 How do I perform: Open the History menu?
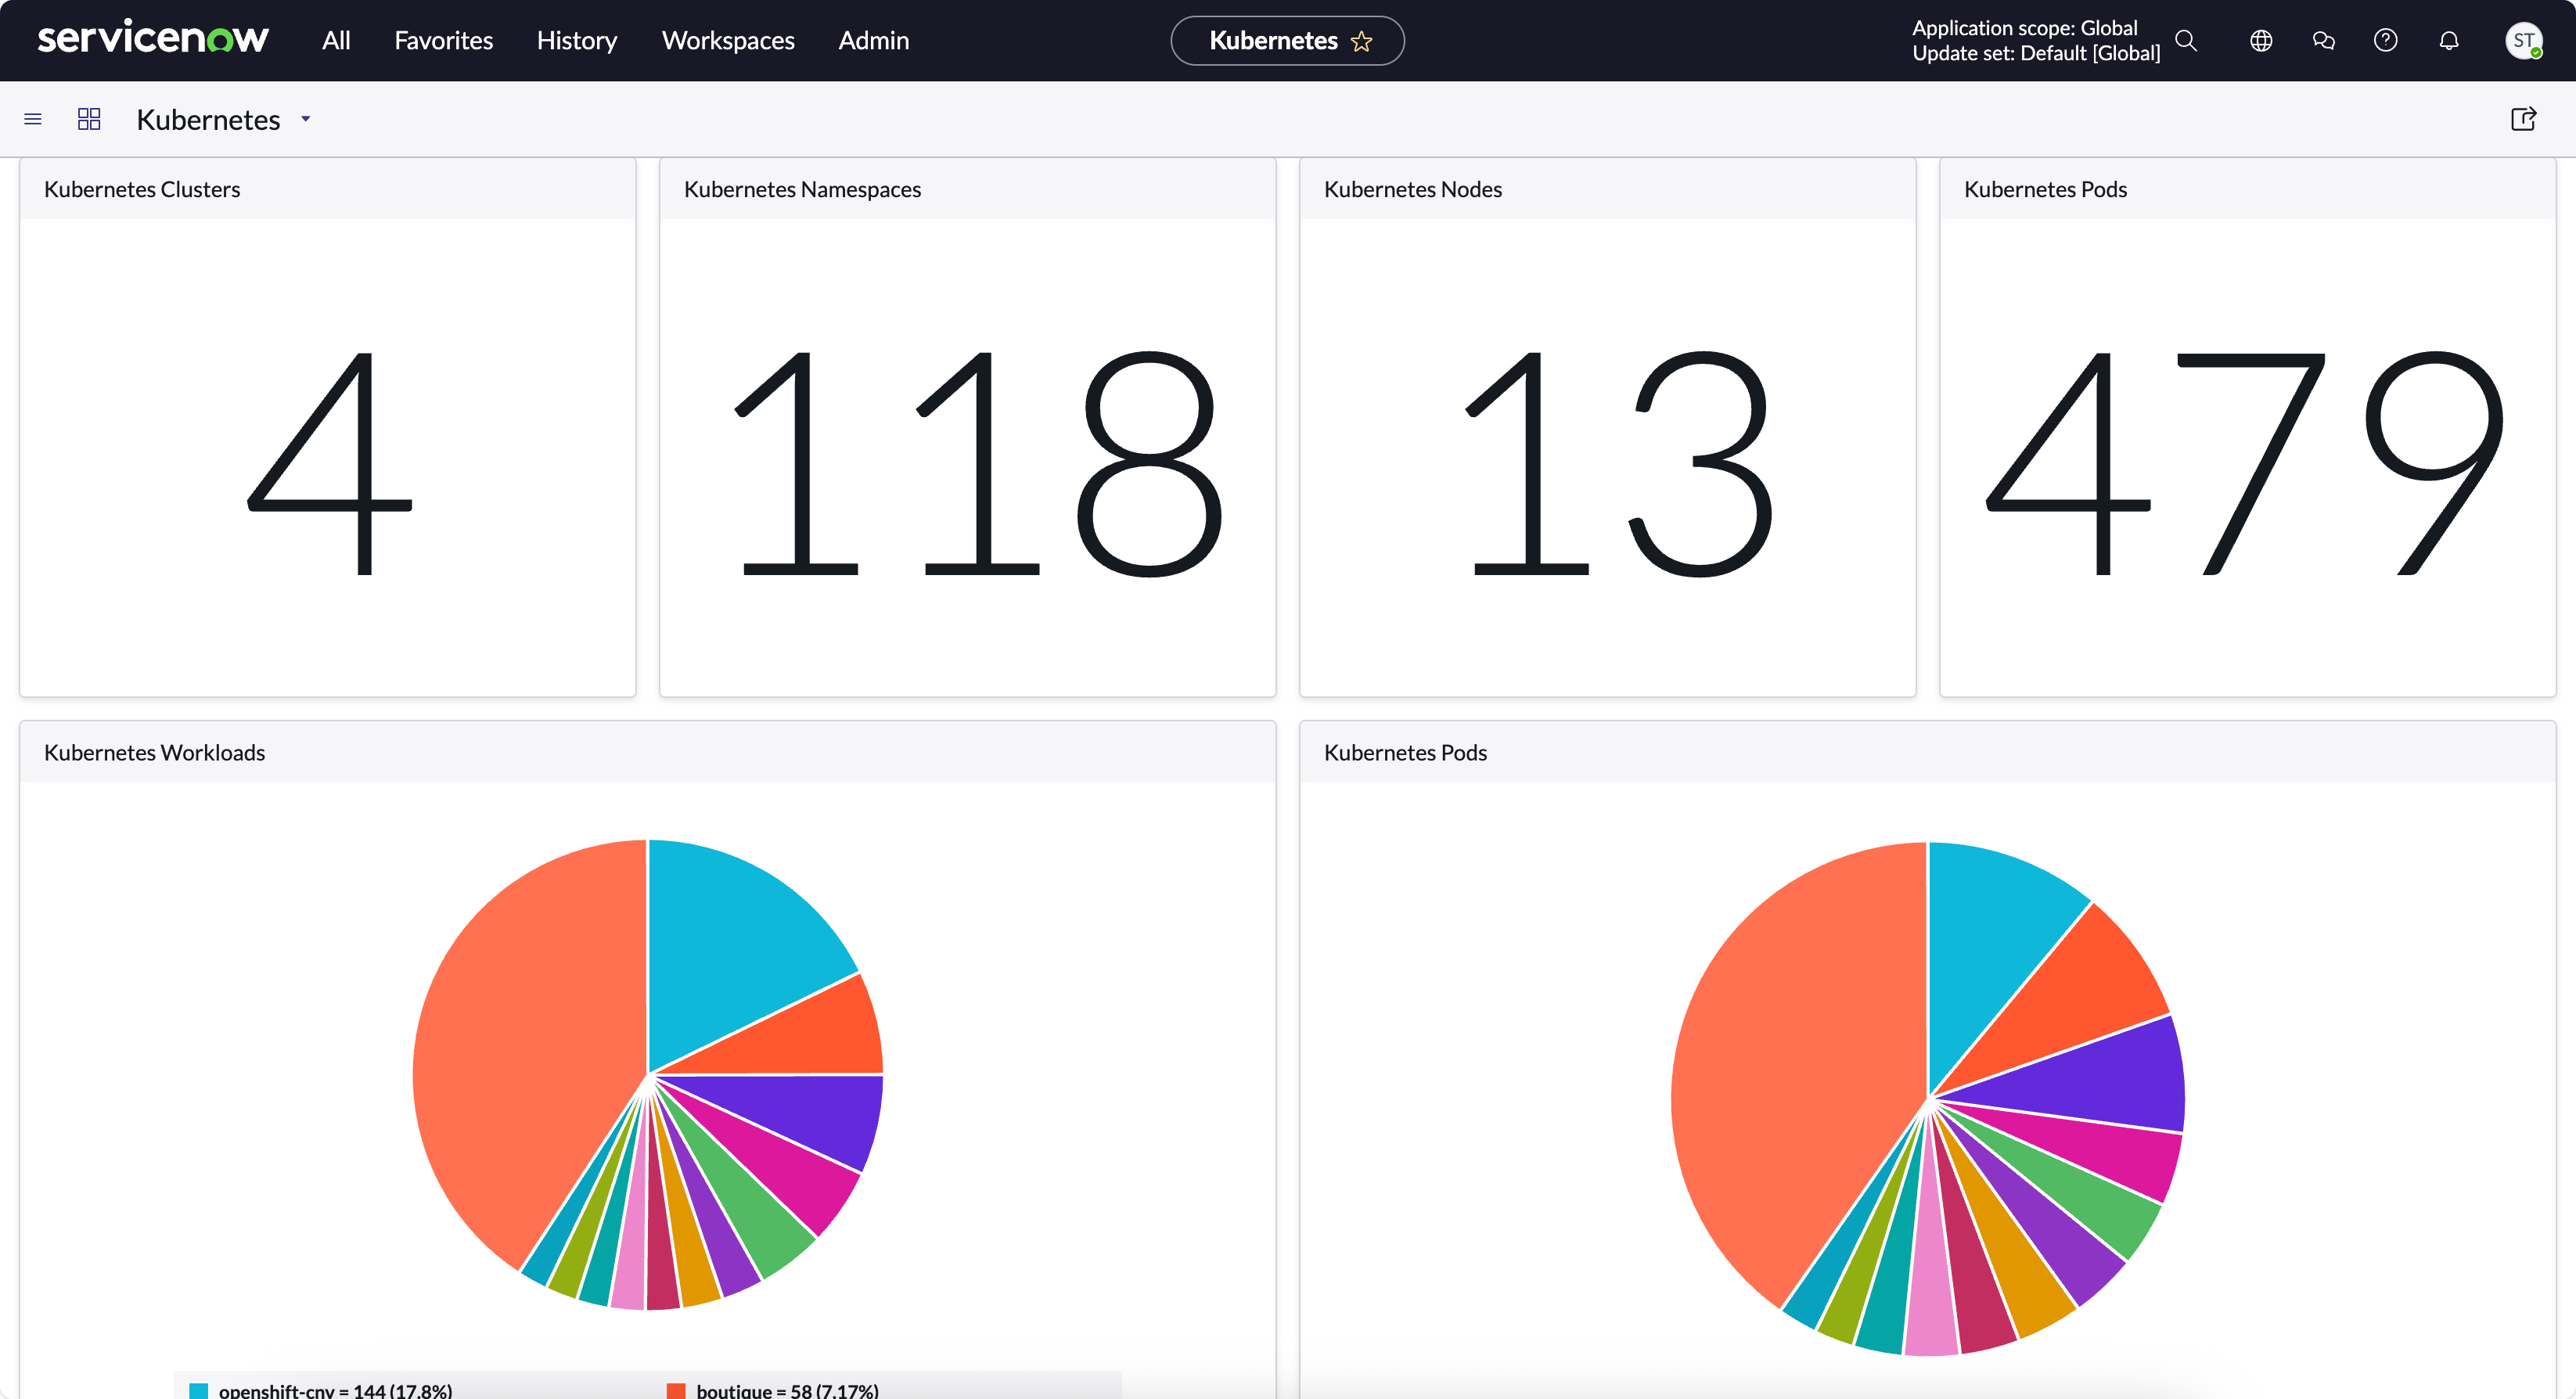[x=576, y=40]
